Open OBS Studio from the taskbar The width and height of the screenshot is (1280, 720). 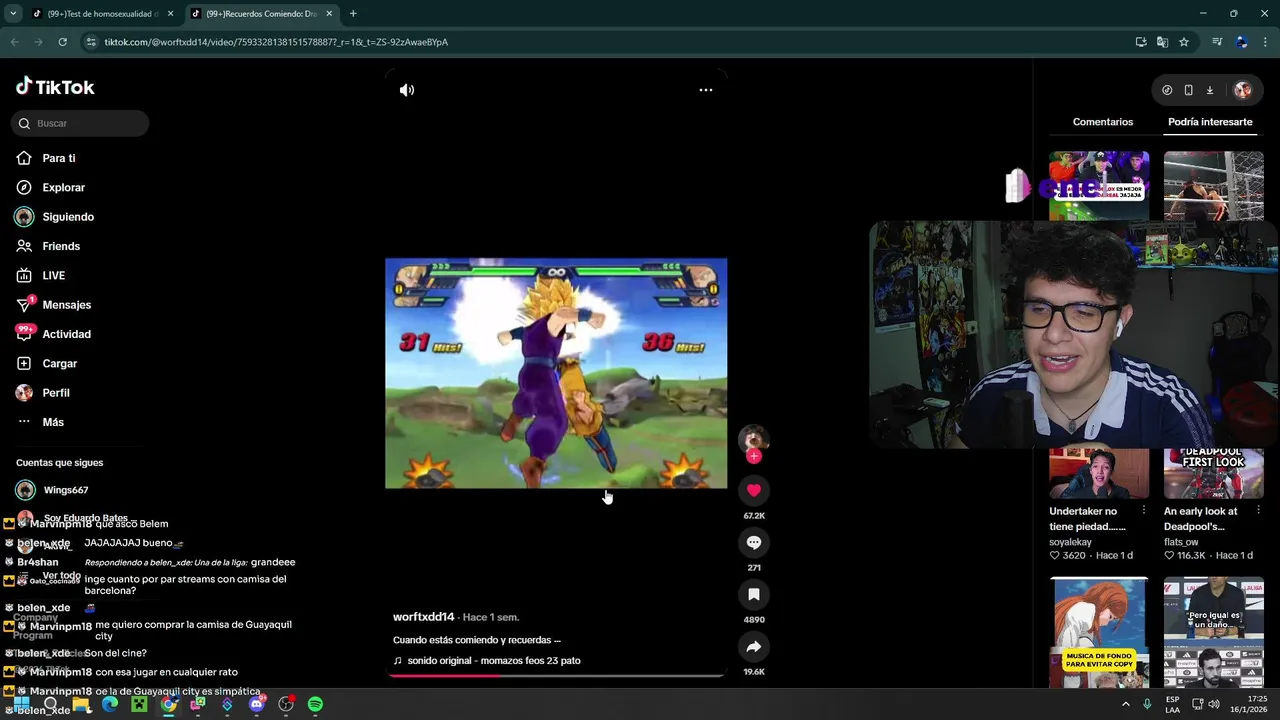(x=286, y=705)
